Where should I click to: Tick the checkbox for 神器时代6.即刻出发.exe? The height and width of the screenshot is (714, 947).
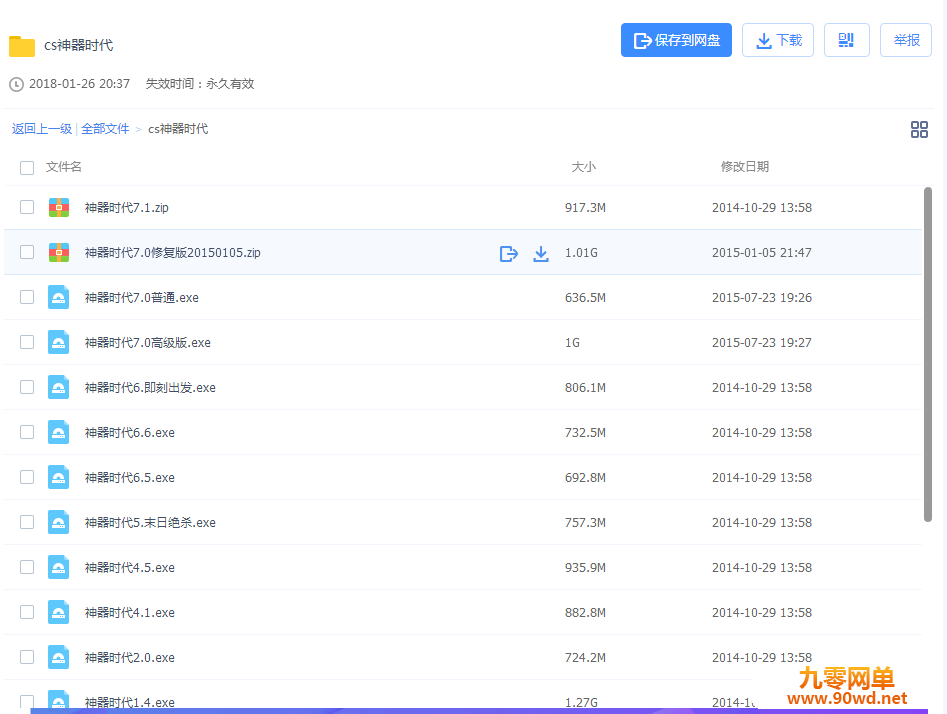coord(27,387)
